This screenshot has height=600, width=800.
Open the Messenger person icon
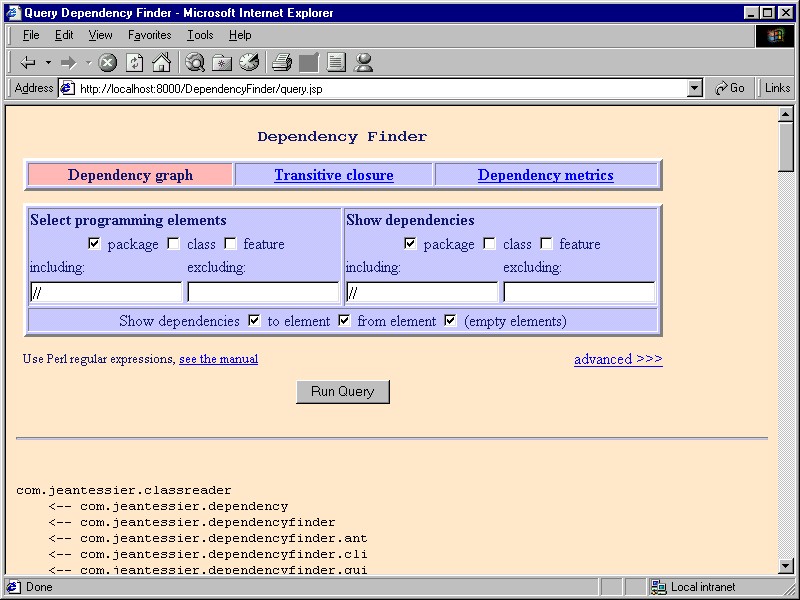[363, 63]
